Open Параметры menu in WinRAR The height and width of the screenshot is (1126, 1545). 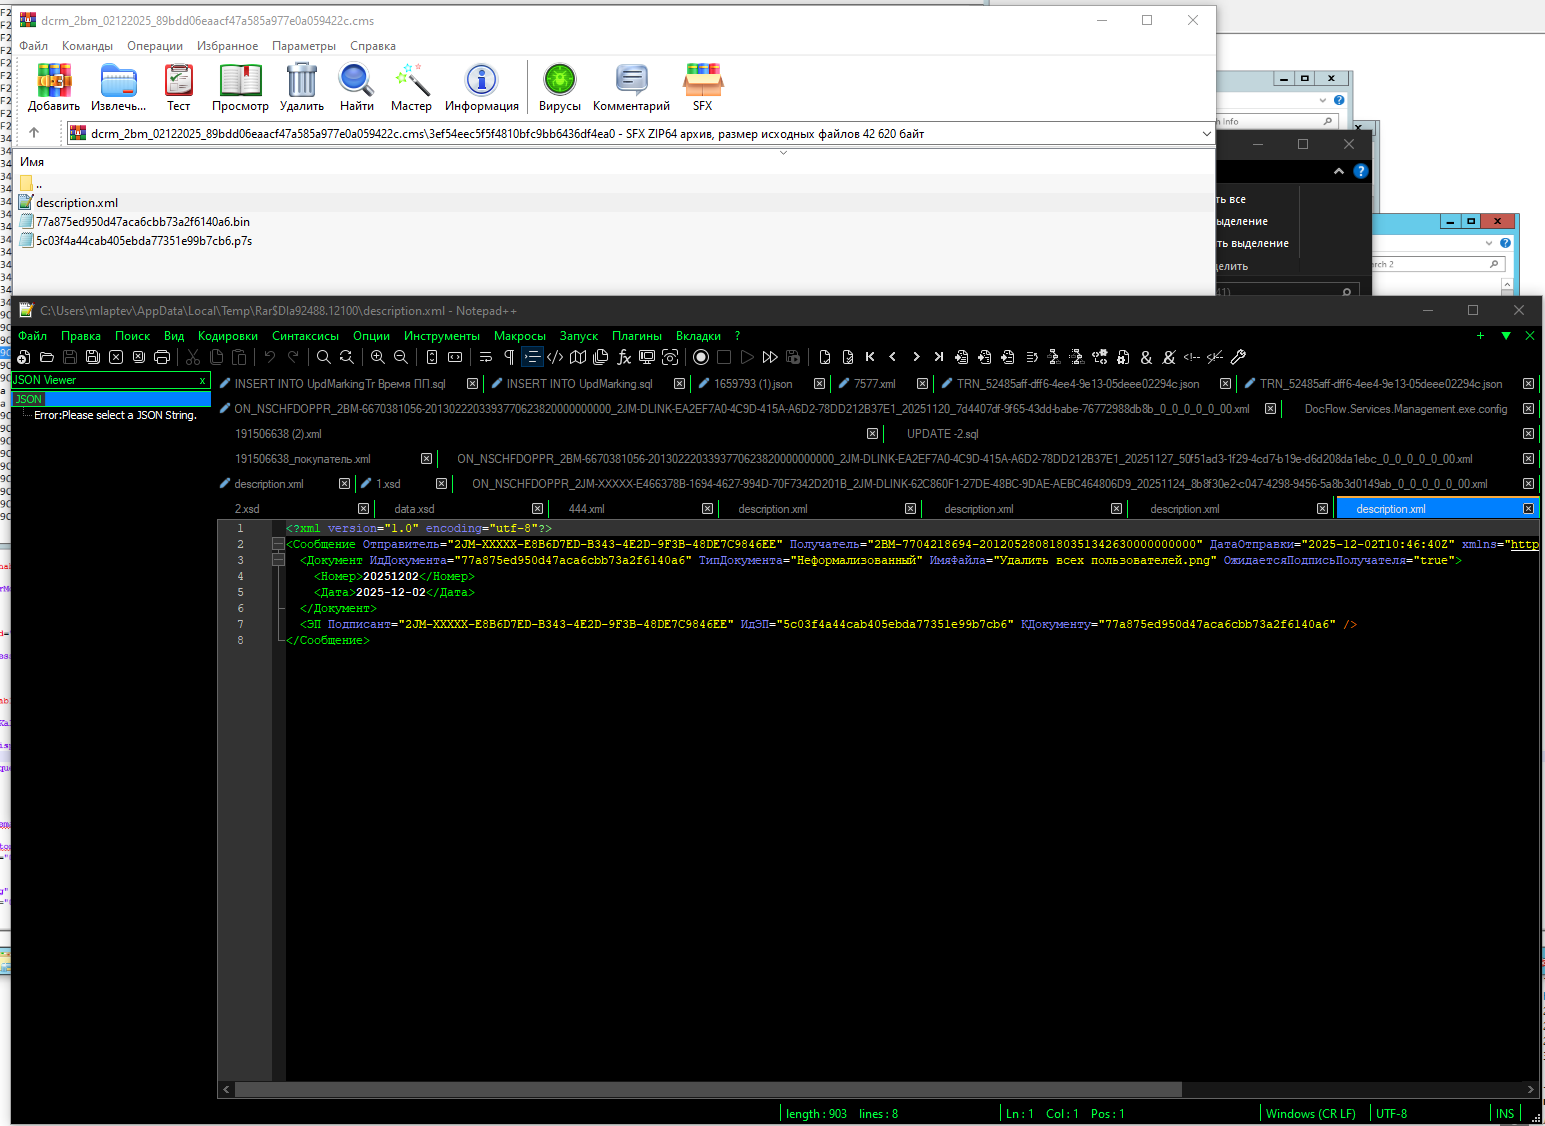(x=304, y=46)
